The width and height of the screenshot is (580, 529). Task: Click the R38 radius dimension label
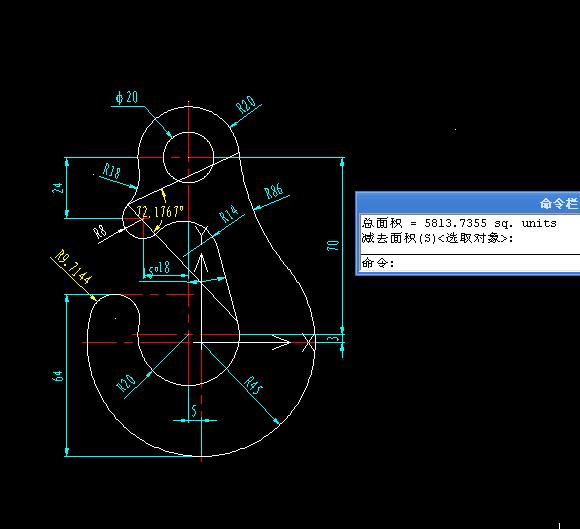(x=112, y=171)
